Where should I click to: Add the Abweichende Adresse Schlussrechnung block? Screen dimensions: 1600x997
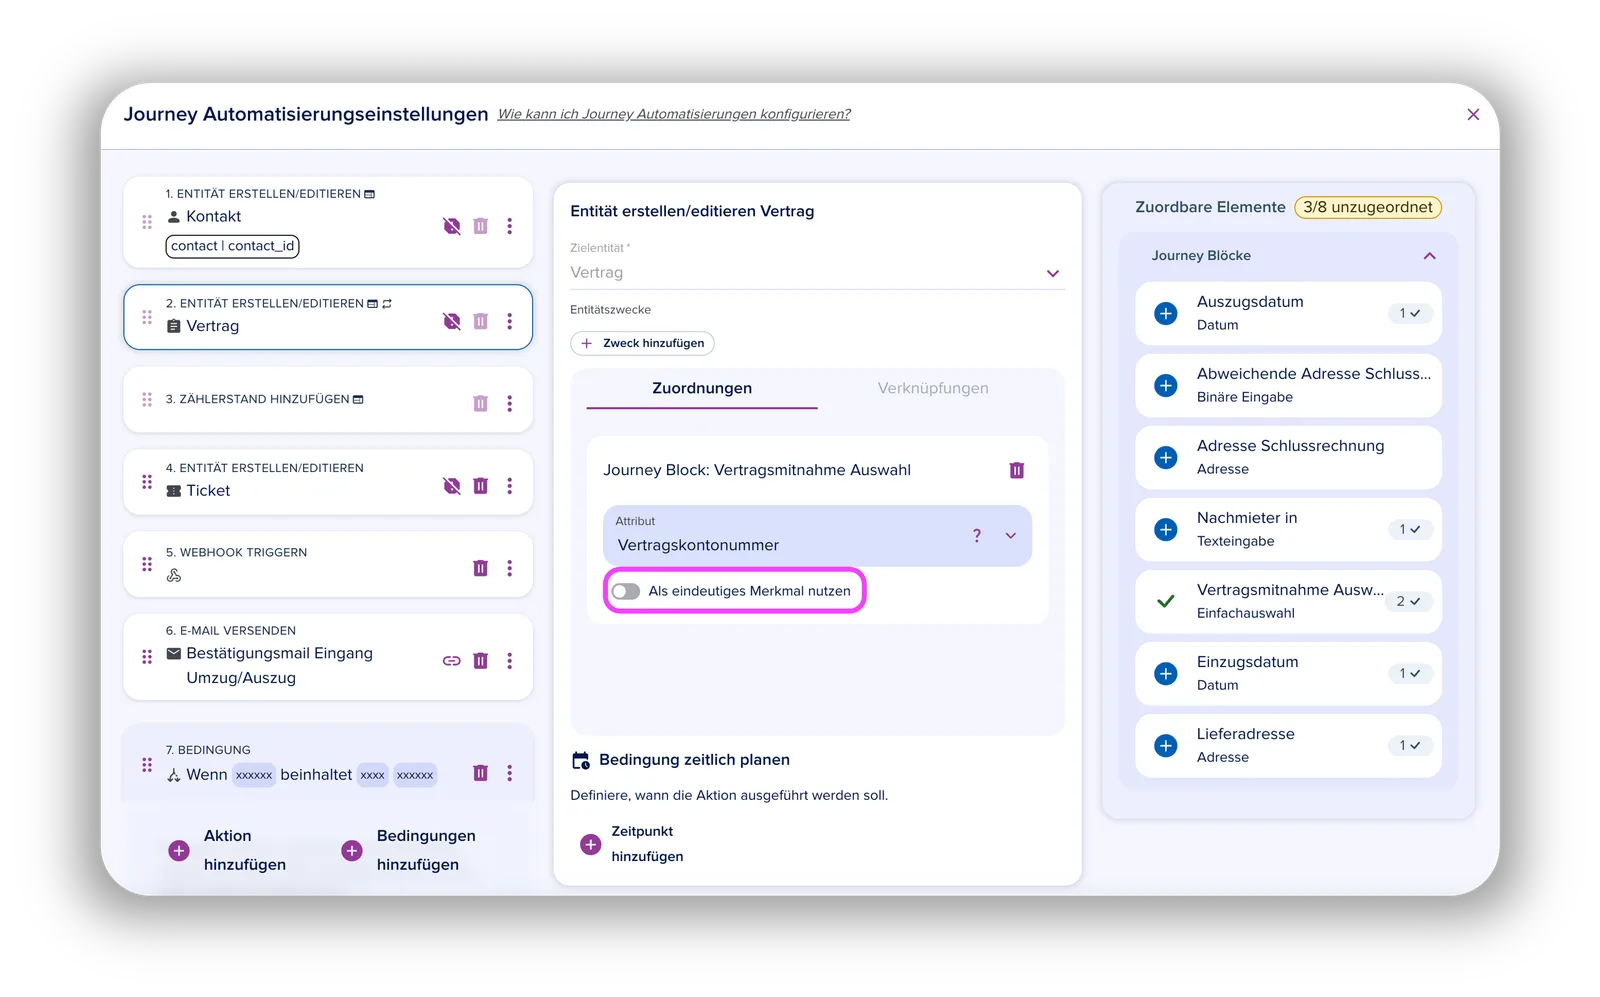point(1166,385)
